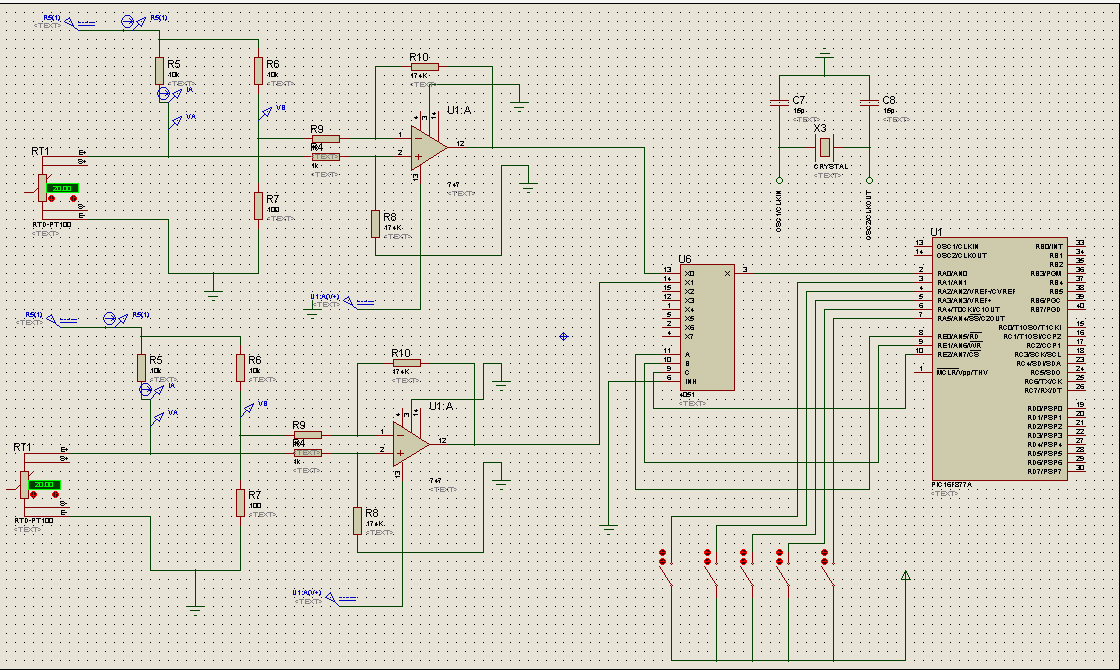Click the 20.00 temperature display on lower RT1
The width and height of the screenshot is (1120, 670).
click(45, 484)
